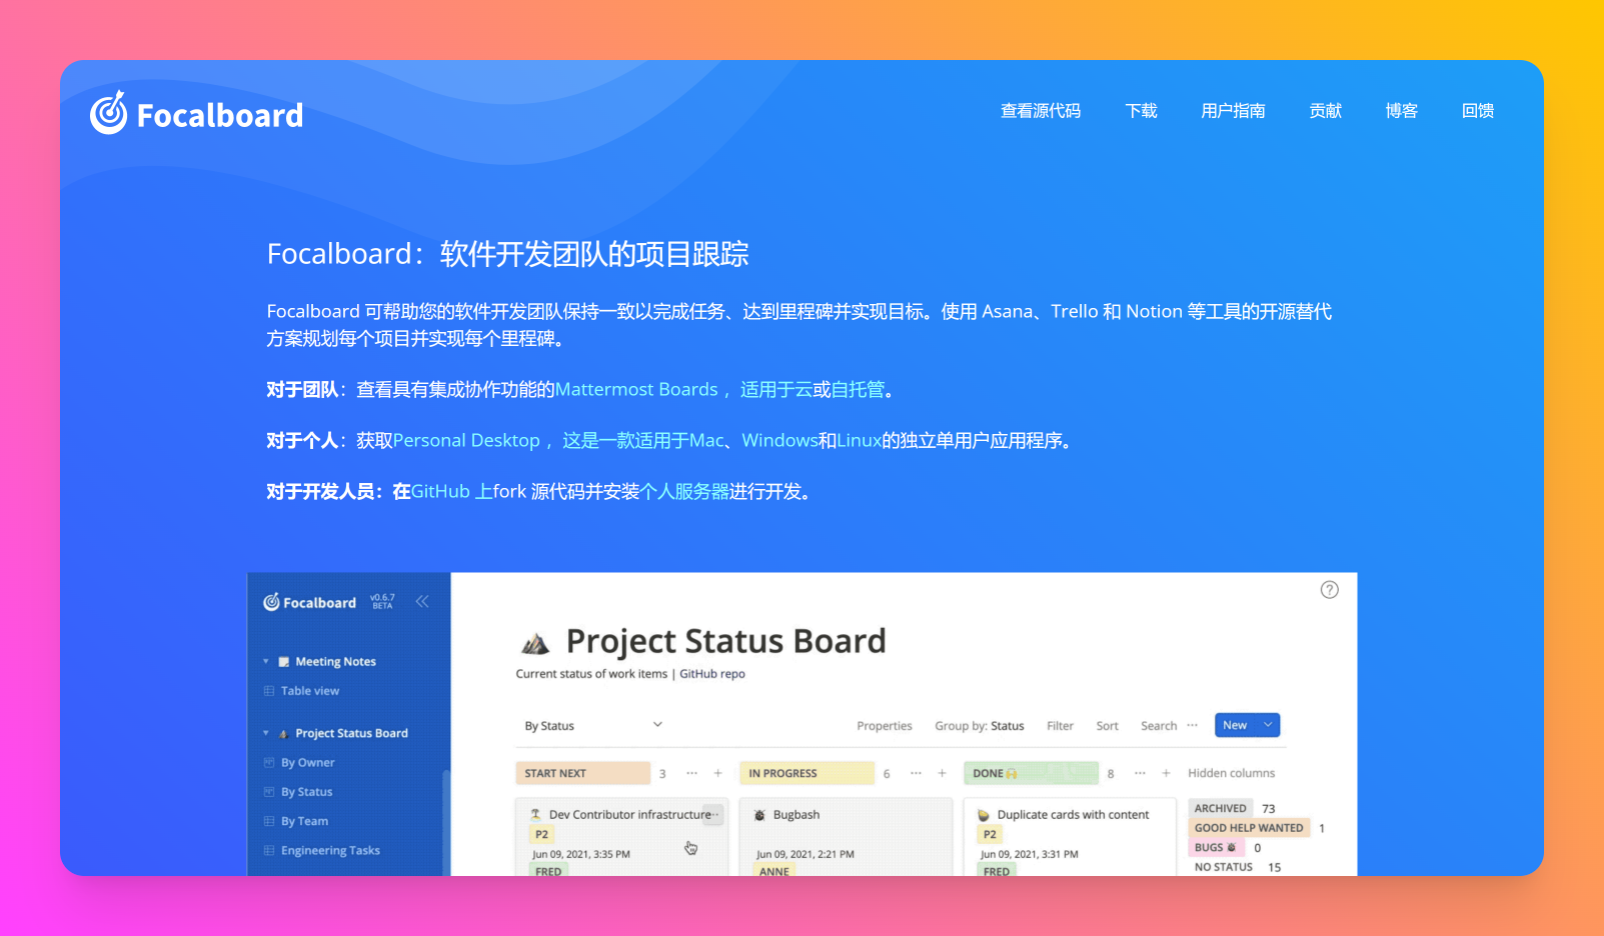The image size is (1604, 936).
Task: Open the Properties menu
Action: 884,726
